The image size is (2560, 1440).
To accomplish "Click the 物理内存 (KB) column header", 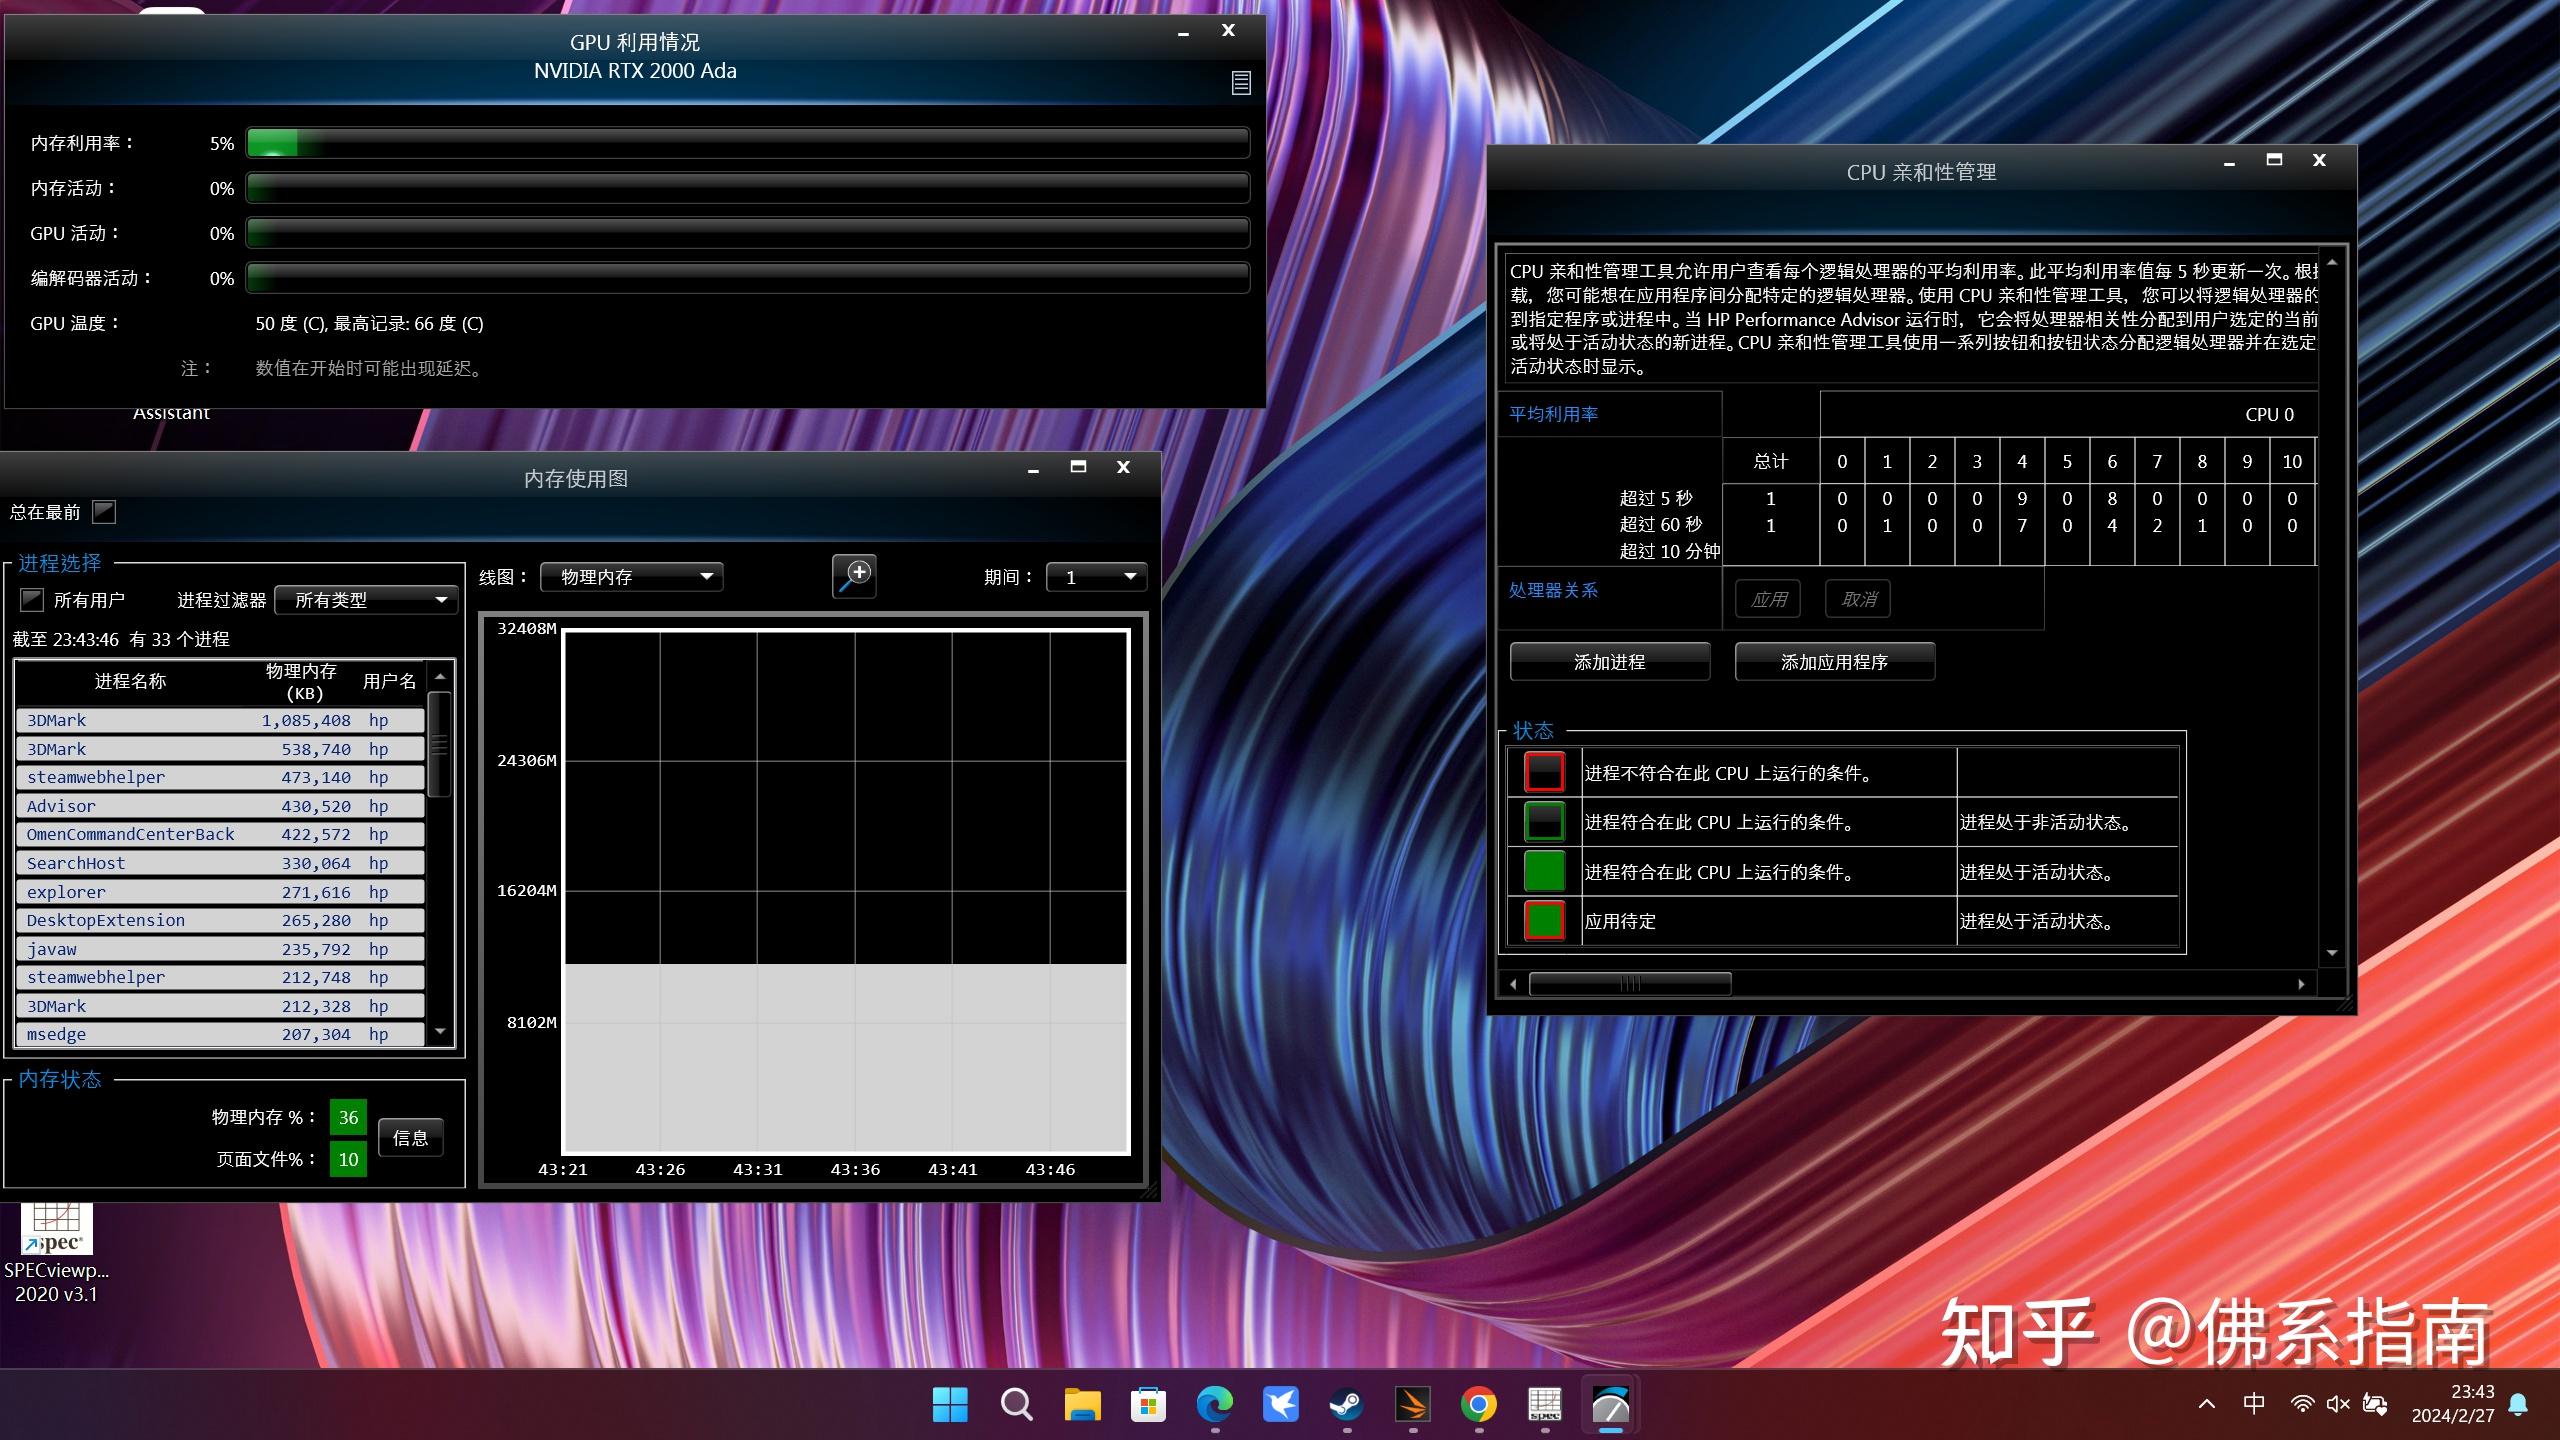I will pyautogui.click(x=301, y=682).
